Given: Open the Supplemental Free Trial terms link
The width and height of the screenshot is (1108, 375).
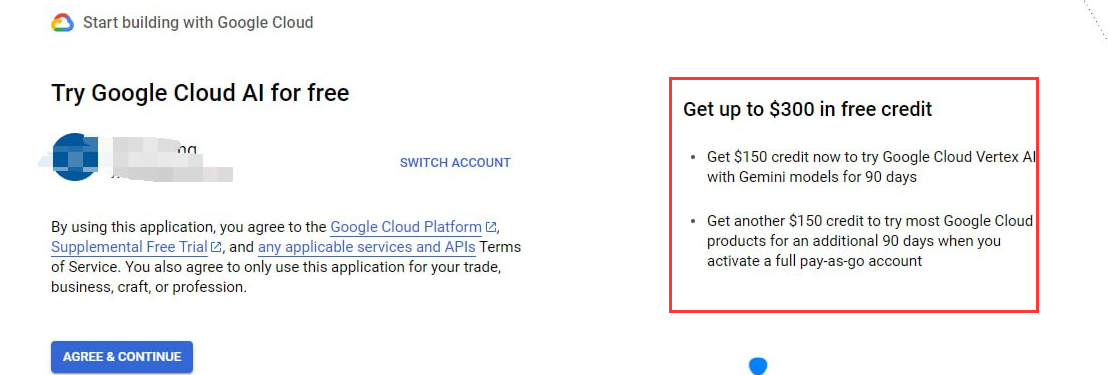Looking at the screenshot, I should coord(129,248).
